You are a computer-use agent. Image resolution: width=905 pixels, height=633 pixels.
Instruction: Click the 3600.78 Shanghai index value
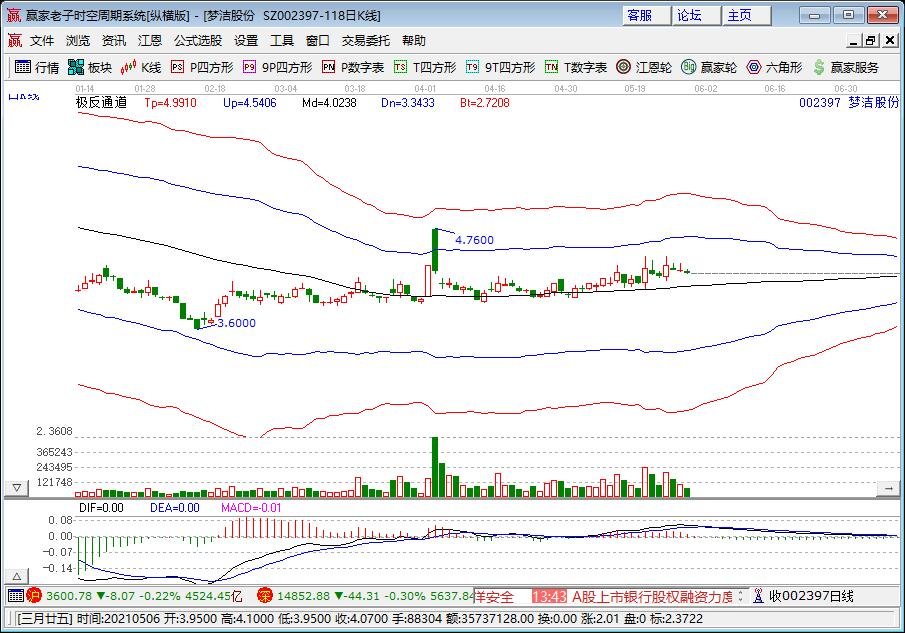(x=69, y=596)
